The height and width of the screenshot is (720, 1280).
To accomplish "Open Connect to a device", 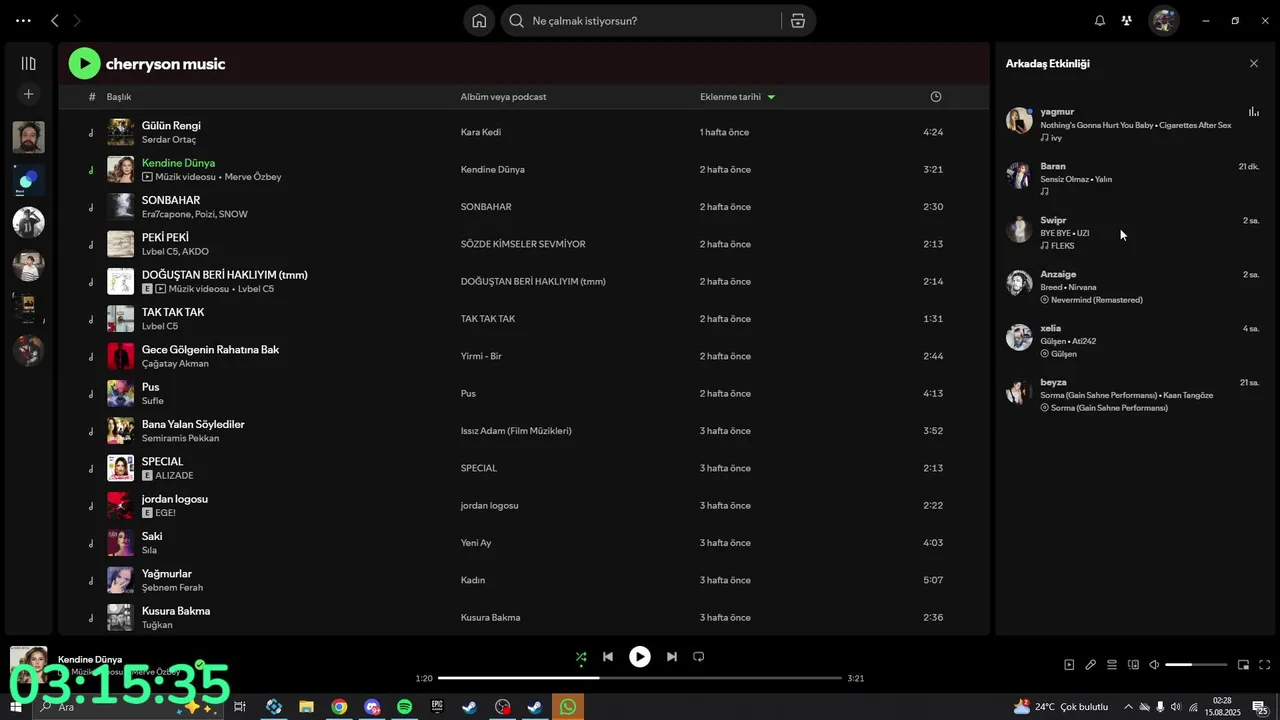I will [1134, 665].
